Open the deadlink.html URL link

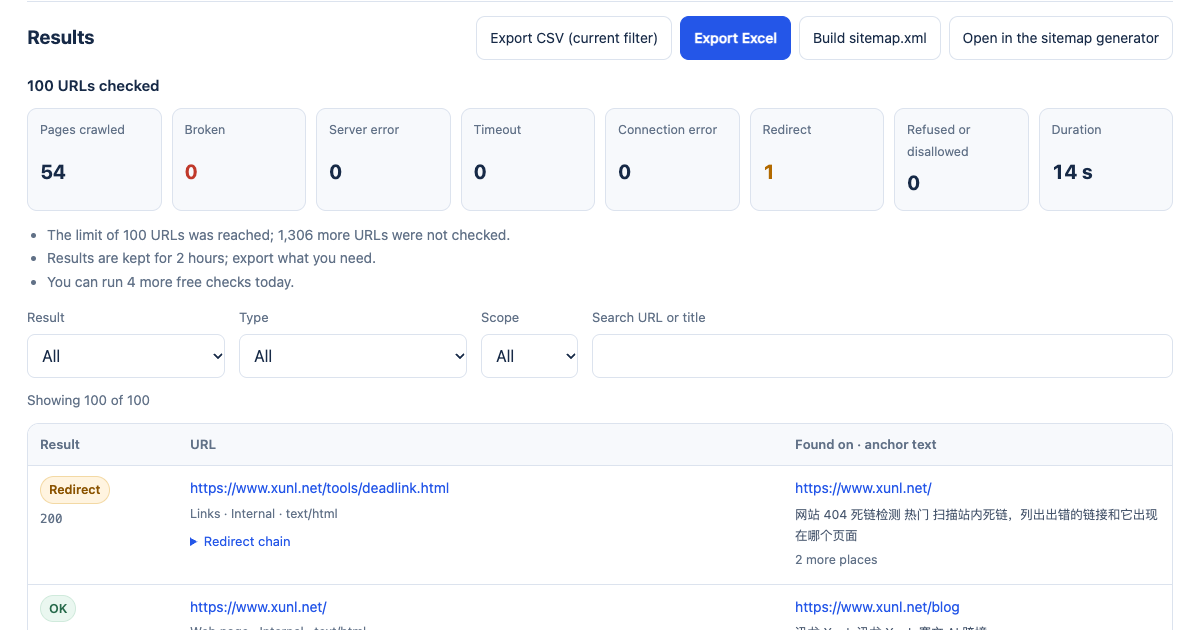(x=319, y=488)
